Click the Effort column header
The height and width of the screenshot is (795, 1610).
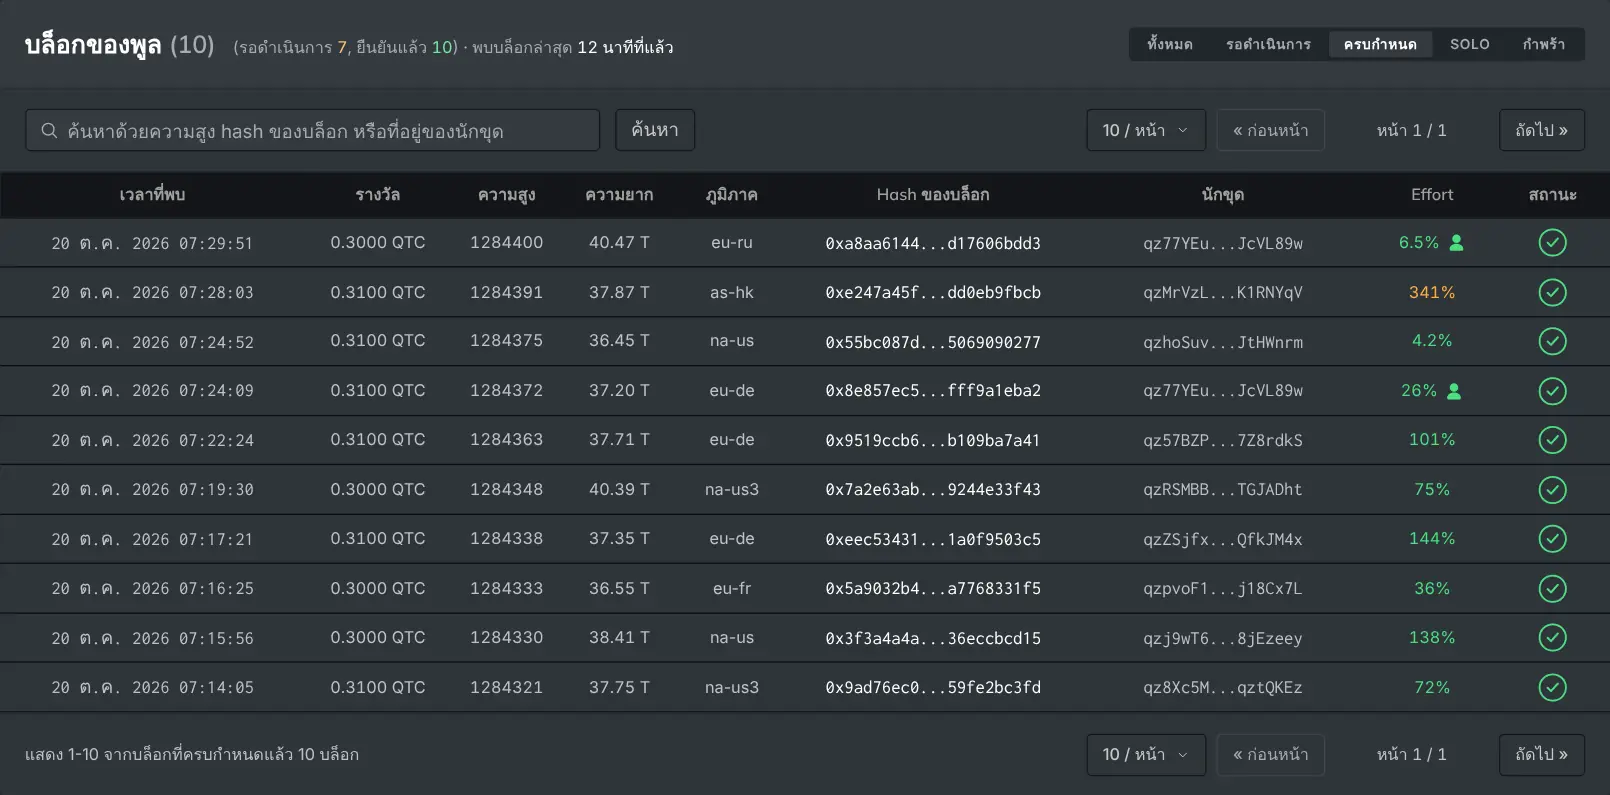coord(1432,195)
